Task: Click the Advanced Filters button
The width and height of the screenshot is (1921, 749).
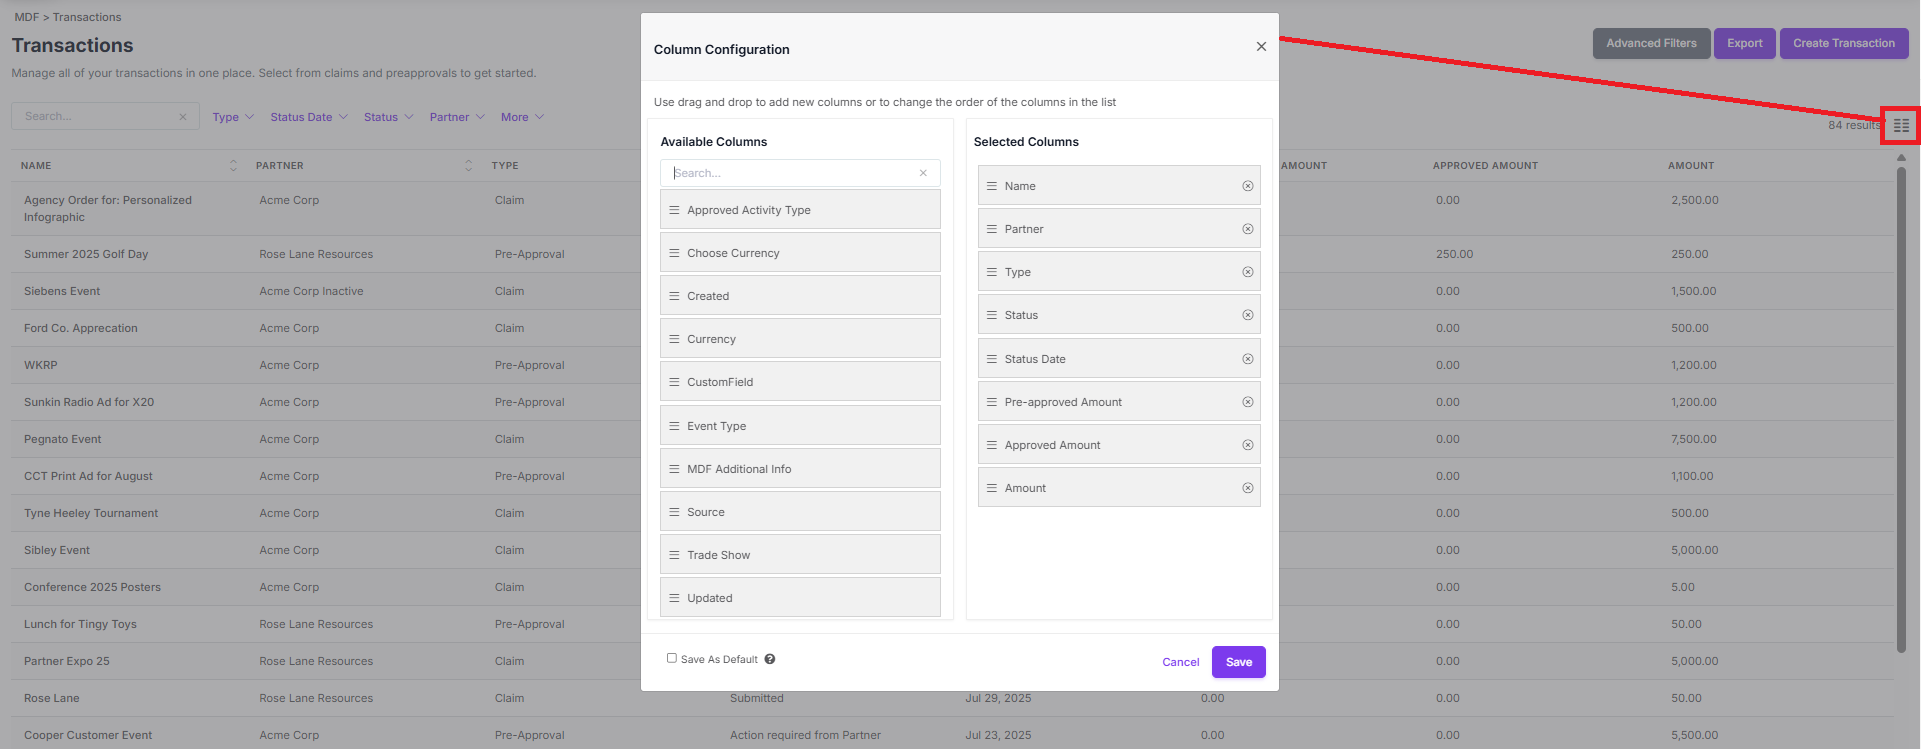Action: pos(1651,43)
